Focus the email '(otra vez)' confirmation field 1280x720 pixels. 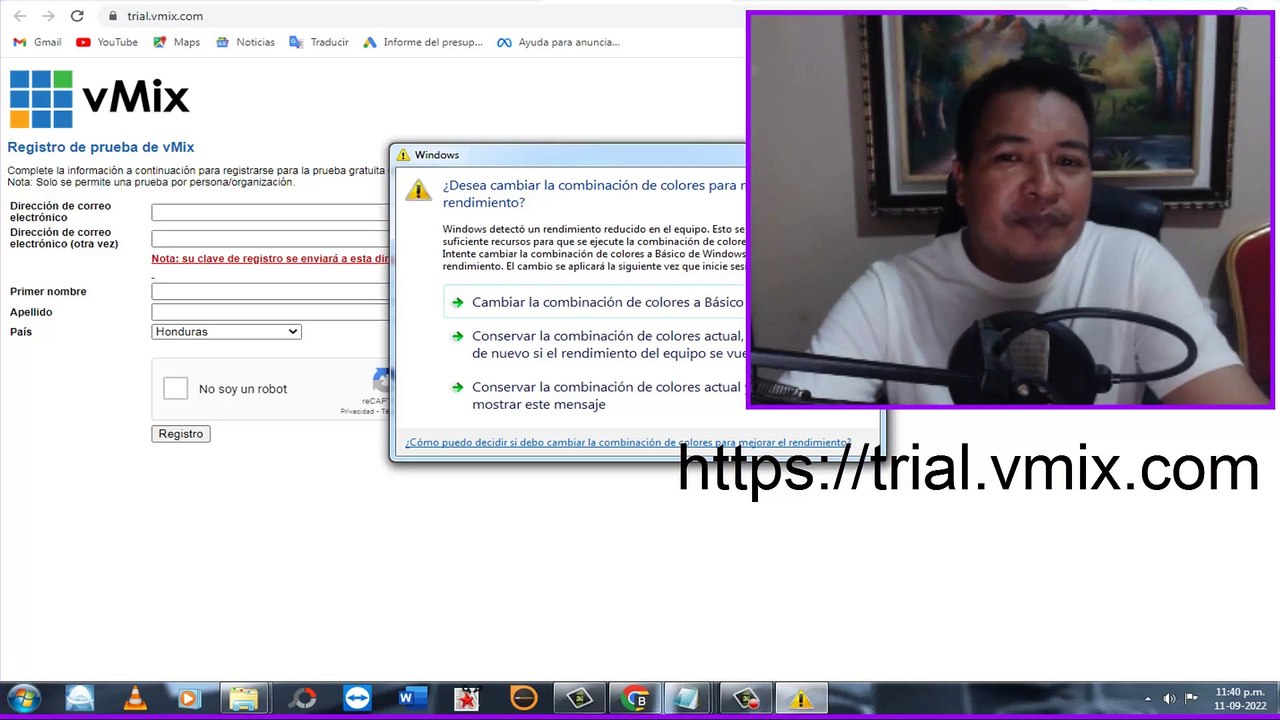coord(270,238)
